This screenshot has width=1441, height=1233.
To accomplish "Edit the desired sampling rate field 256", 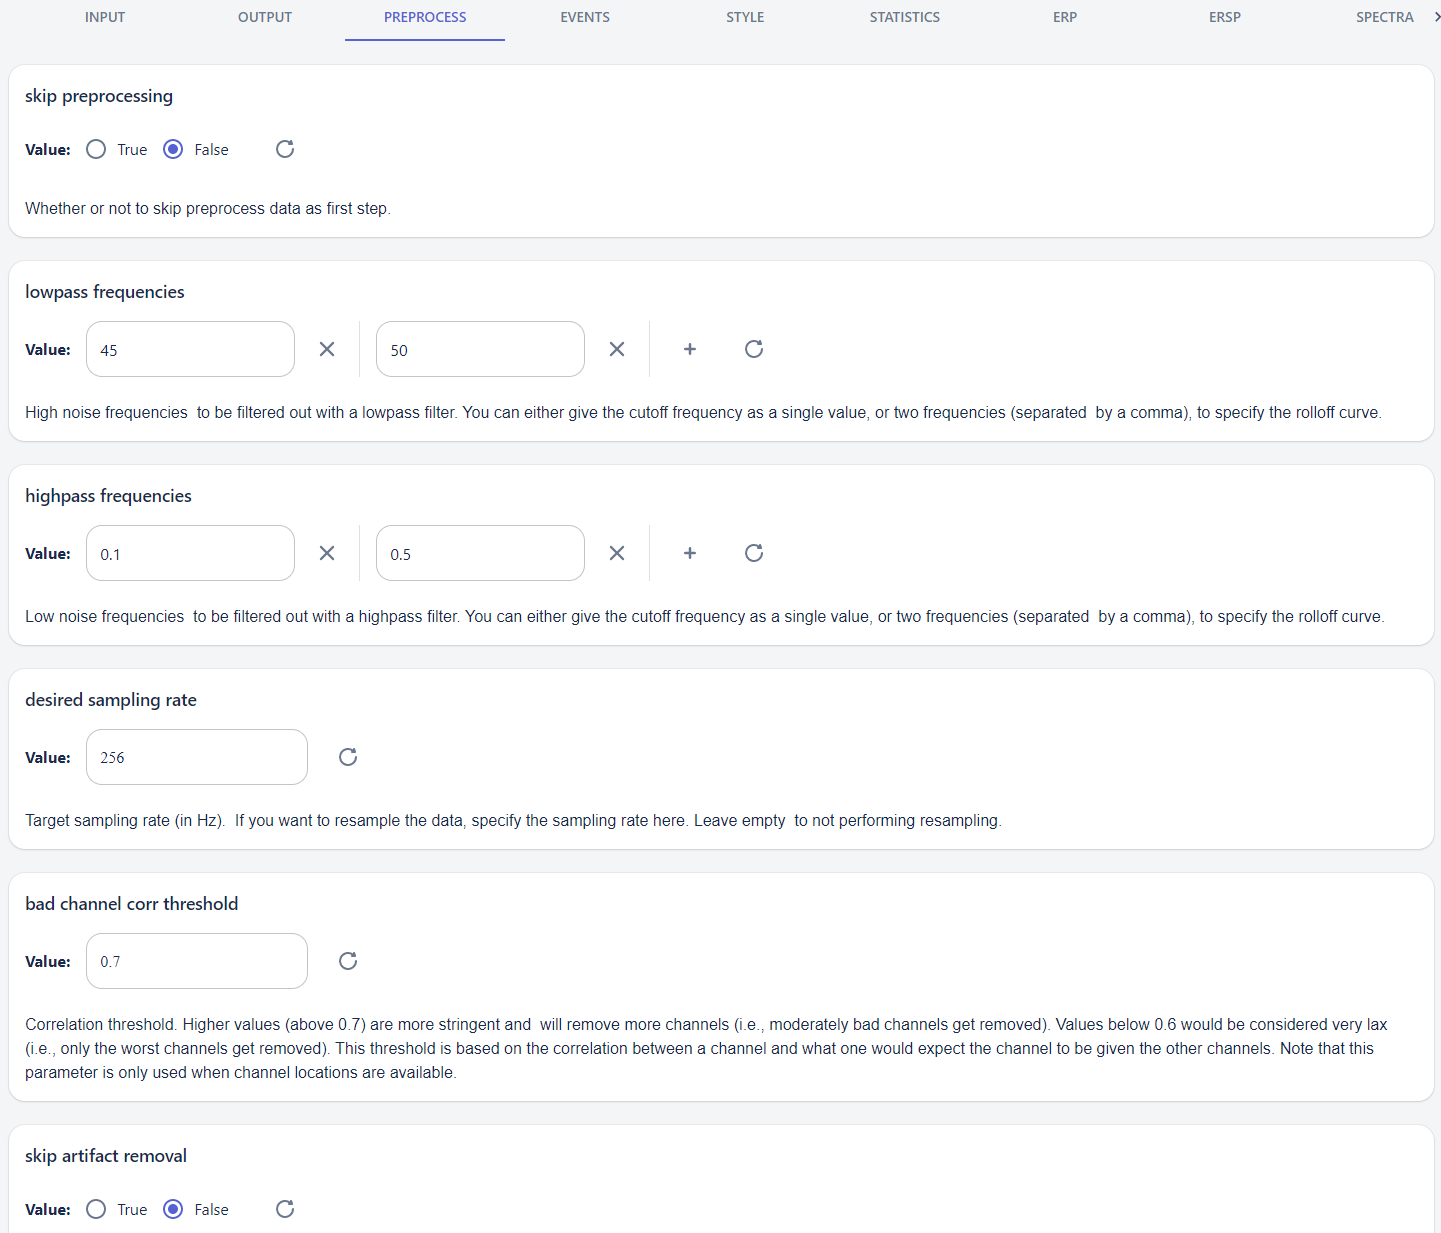I will 197,757.
